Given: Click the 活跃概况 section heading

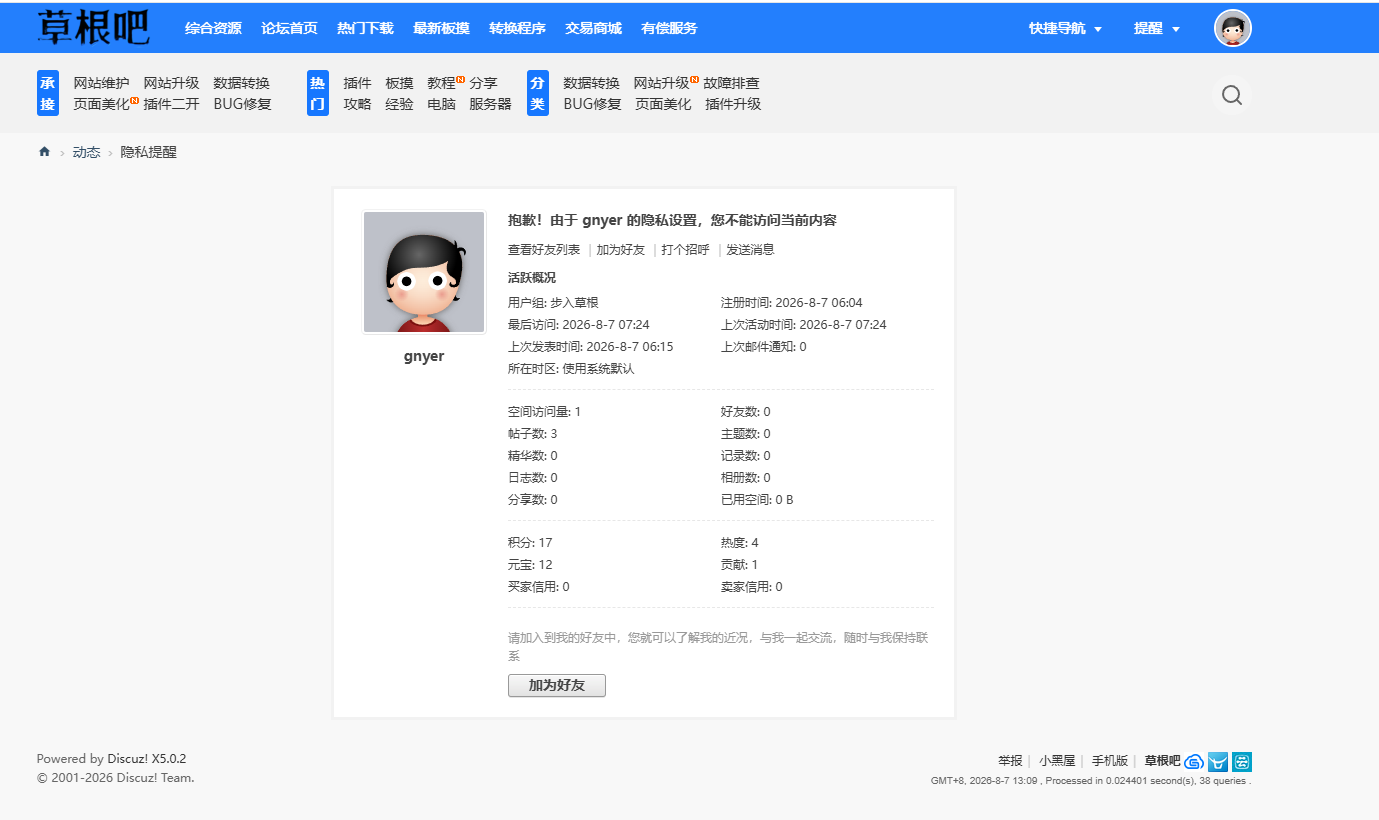Looking at the screenshot, I should click(532, 278).
